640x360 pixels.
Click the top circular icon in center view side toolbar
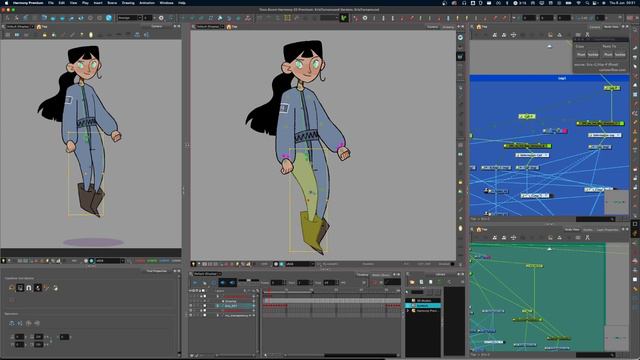point(460,38)
